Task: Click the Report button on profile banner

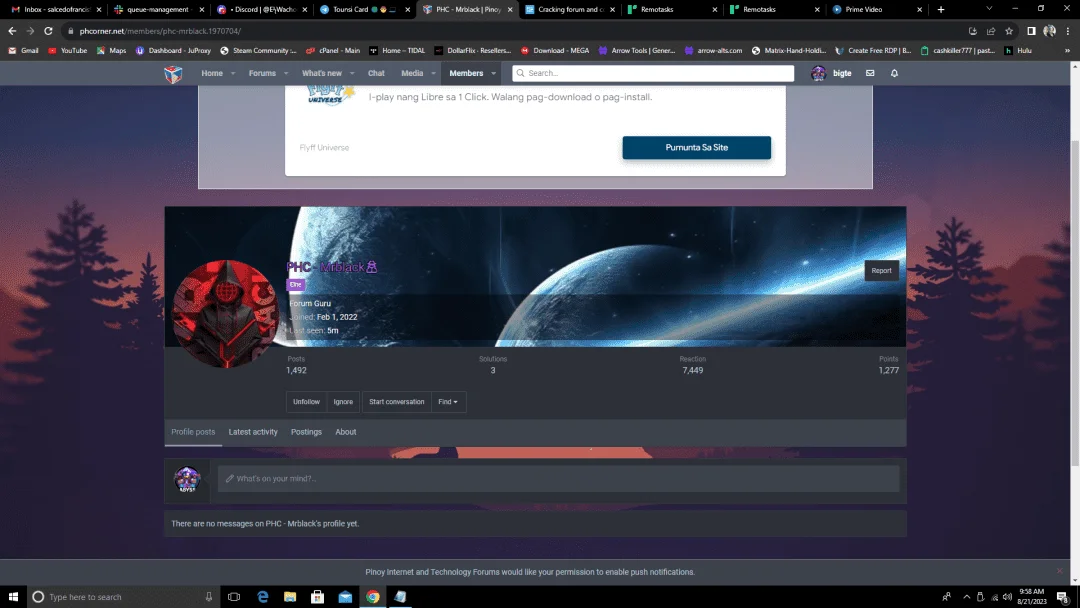Action: (x=881, y=271)
